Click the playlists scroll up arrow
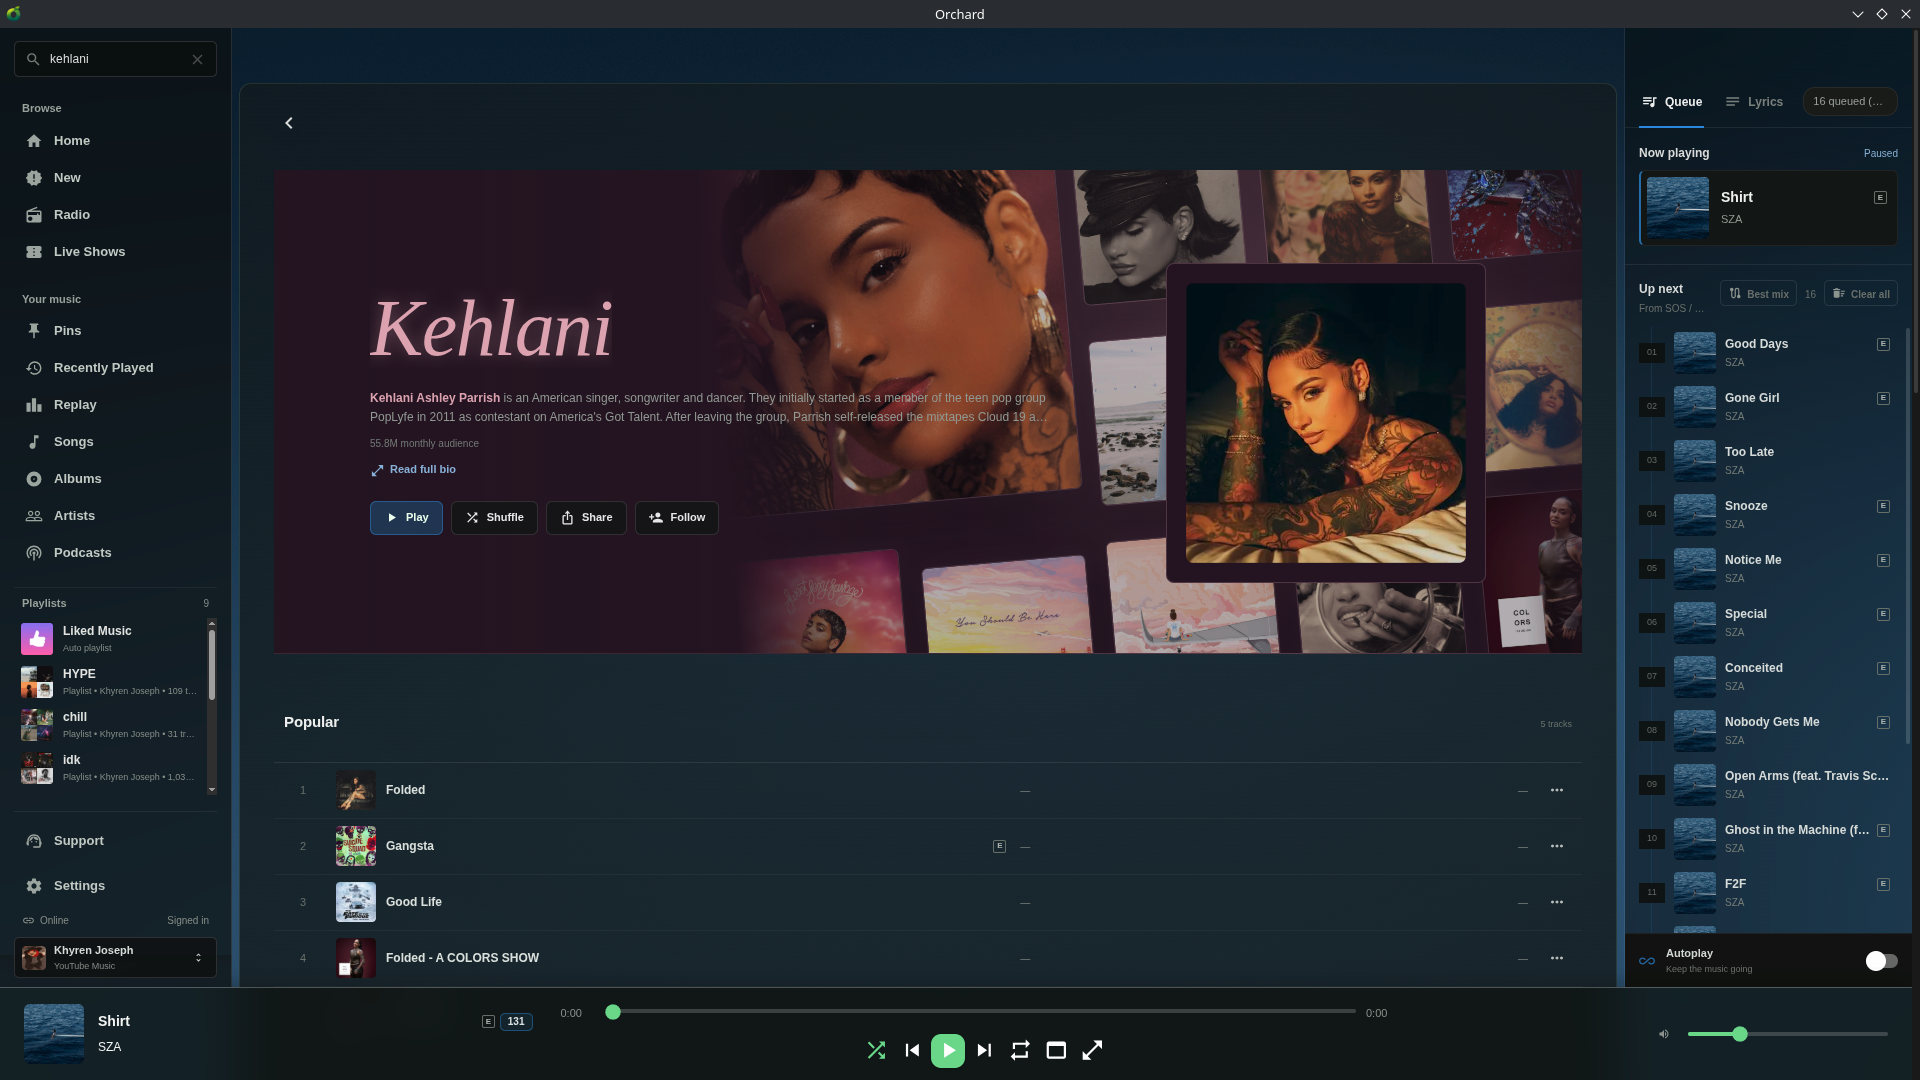1920x1080 pixels. (x=211, y=623)
